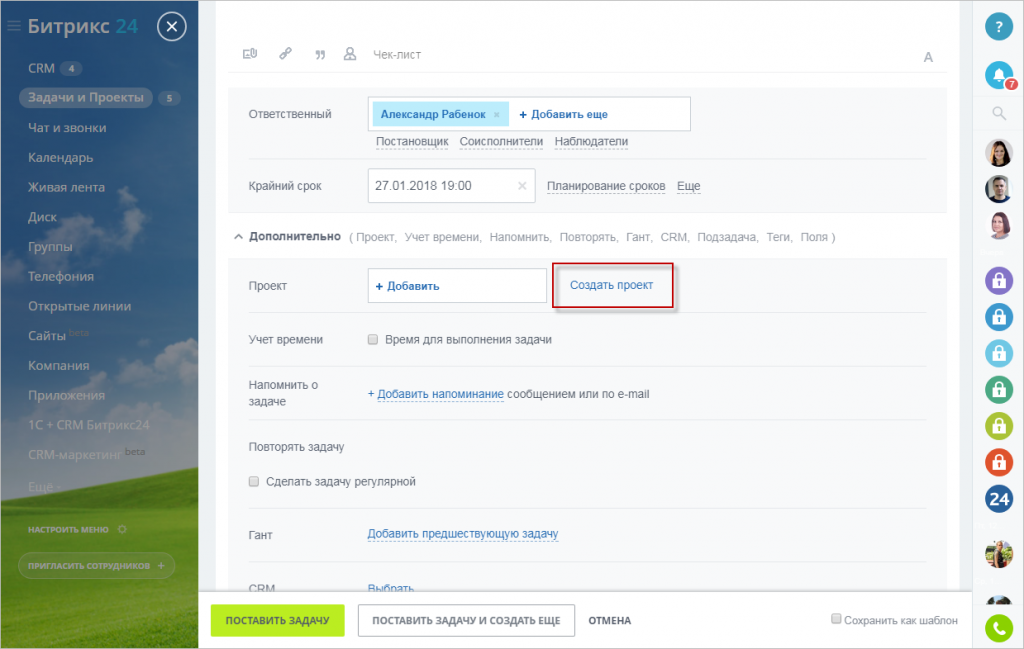Open the Bitrix 24 round icon in sidebar
Screen dimensions: 1024x649
[999, 499]
